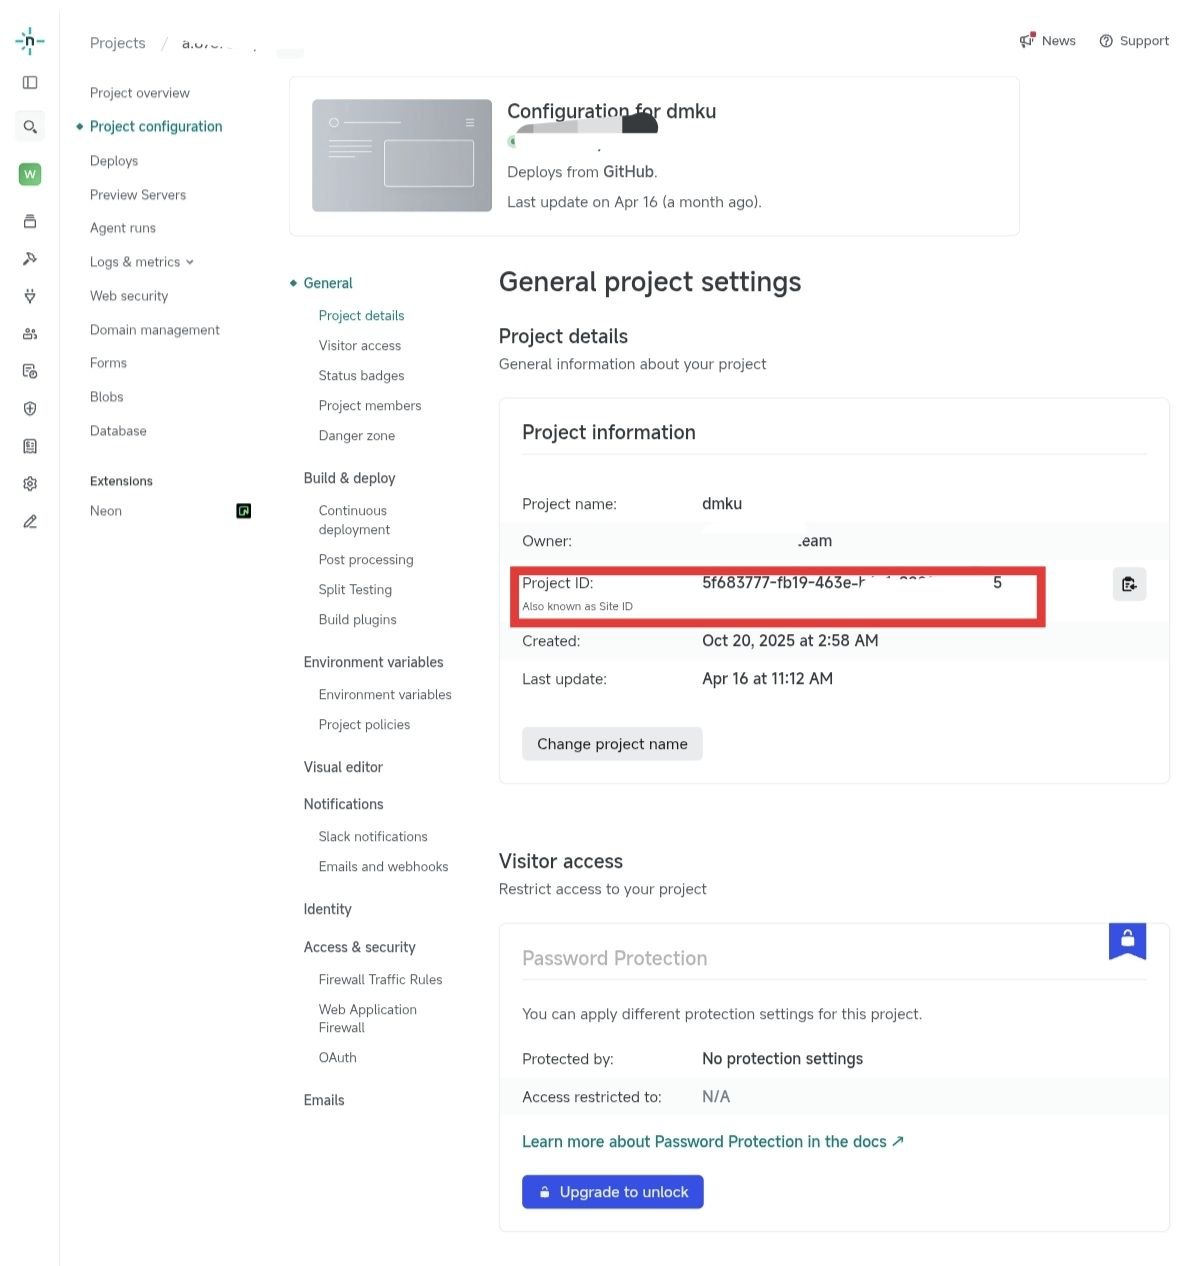
Task: Click the Netlify logo icon
Action: tap(30, 41)
